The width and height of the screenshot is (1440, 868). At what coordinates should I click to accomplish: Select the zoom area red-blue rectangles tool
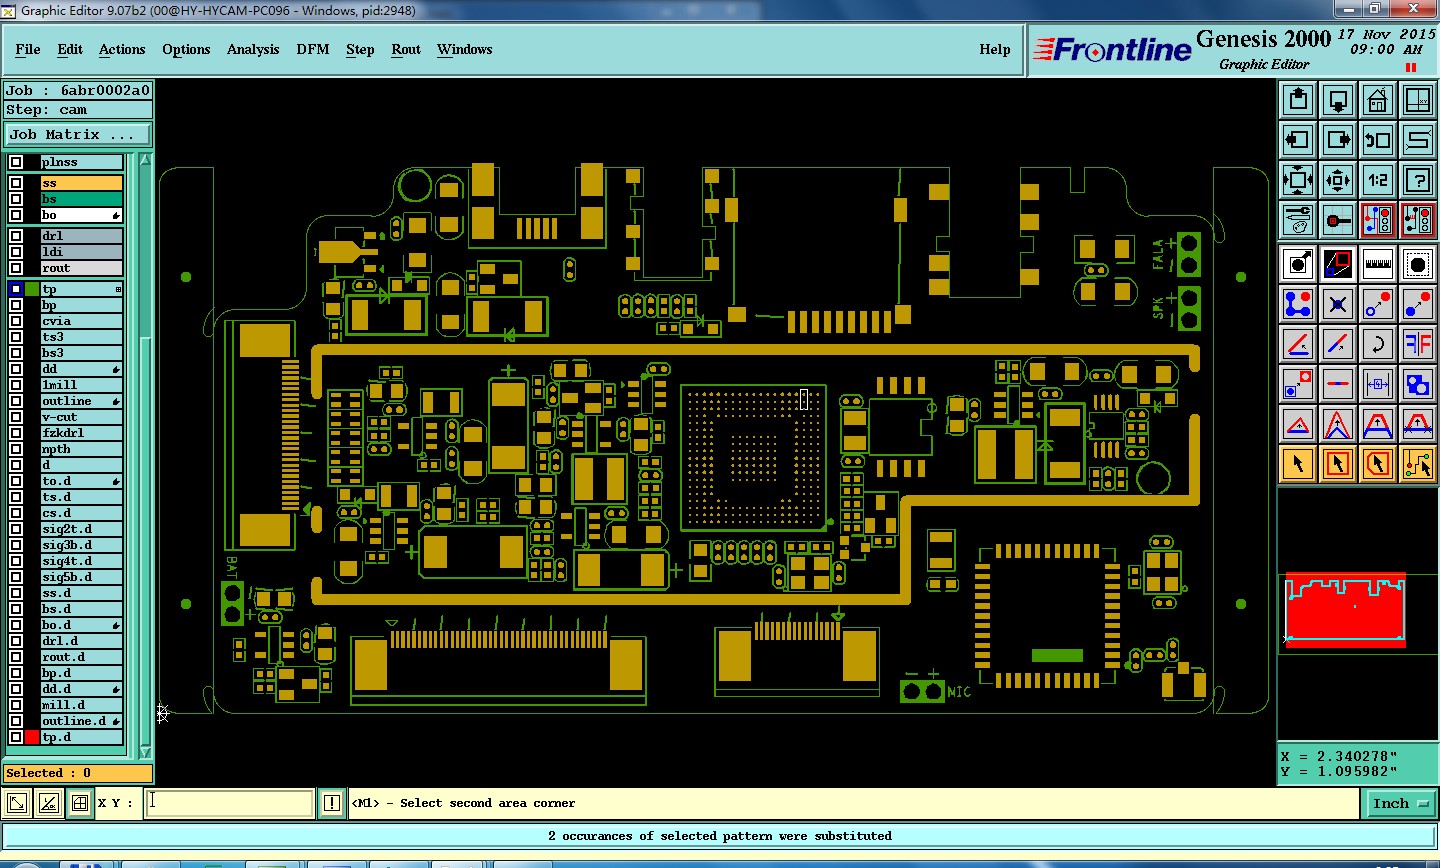1338,264
